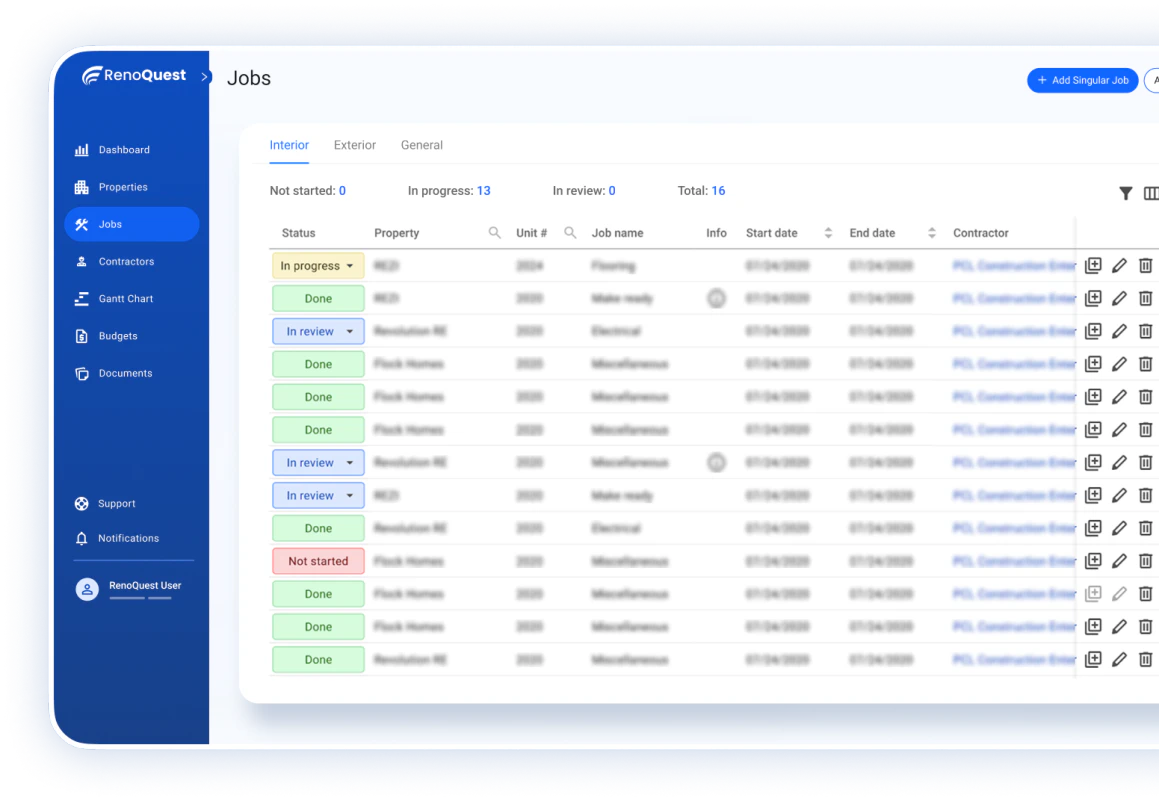The image size is (1159, 798).
Task: Click the 'Not started: 0' counter
Action: tap(307, 191)
